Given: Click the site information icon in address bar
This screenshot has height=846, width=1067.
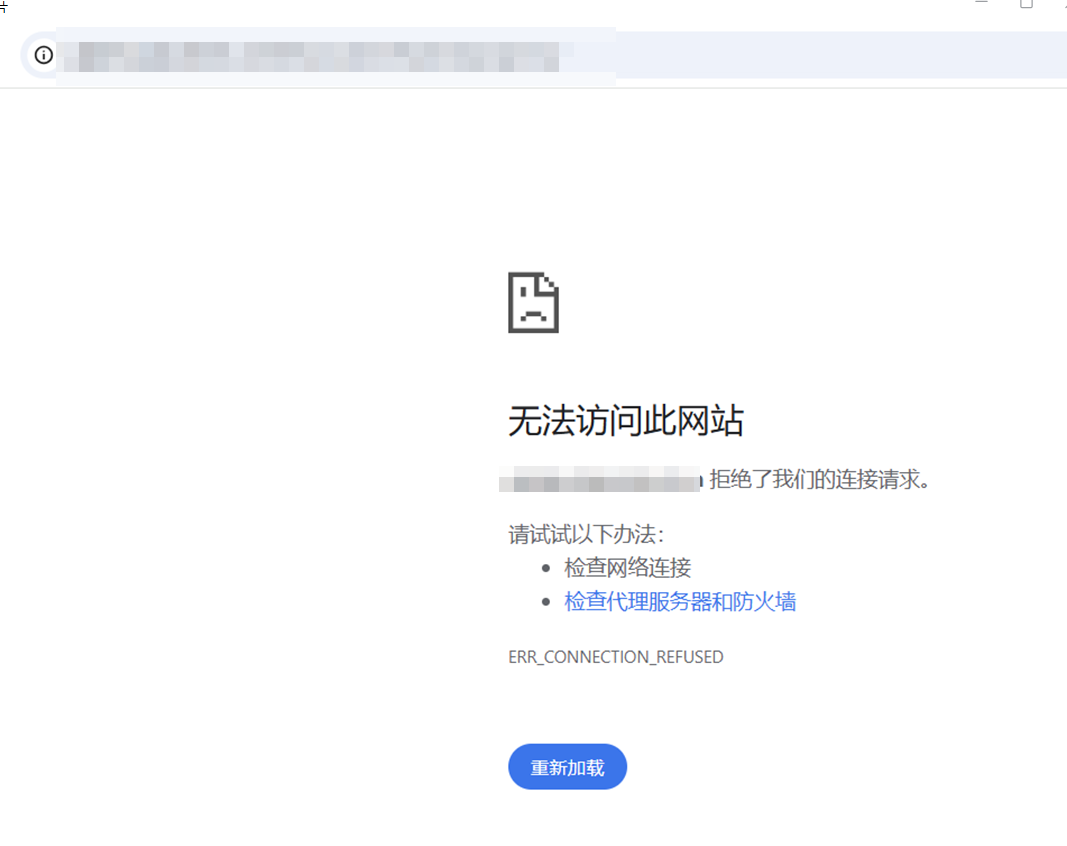Looking at the screenshot, I should (44, 55).
